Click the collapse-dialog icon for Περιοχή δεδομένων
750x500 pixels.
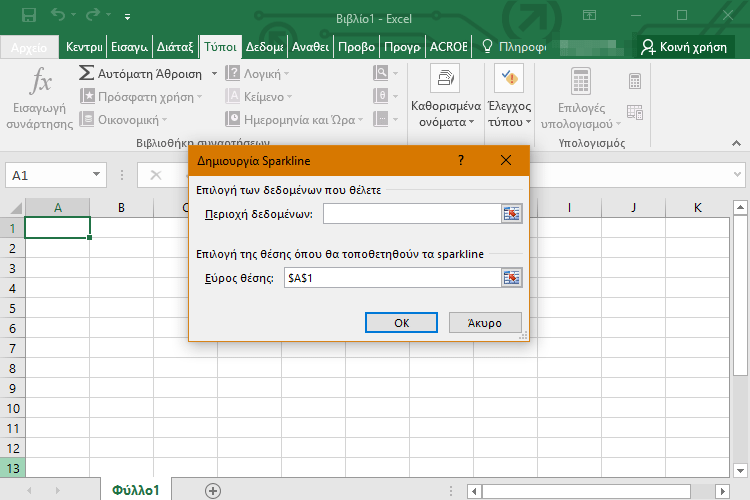511,213
